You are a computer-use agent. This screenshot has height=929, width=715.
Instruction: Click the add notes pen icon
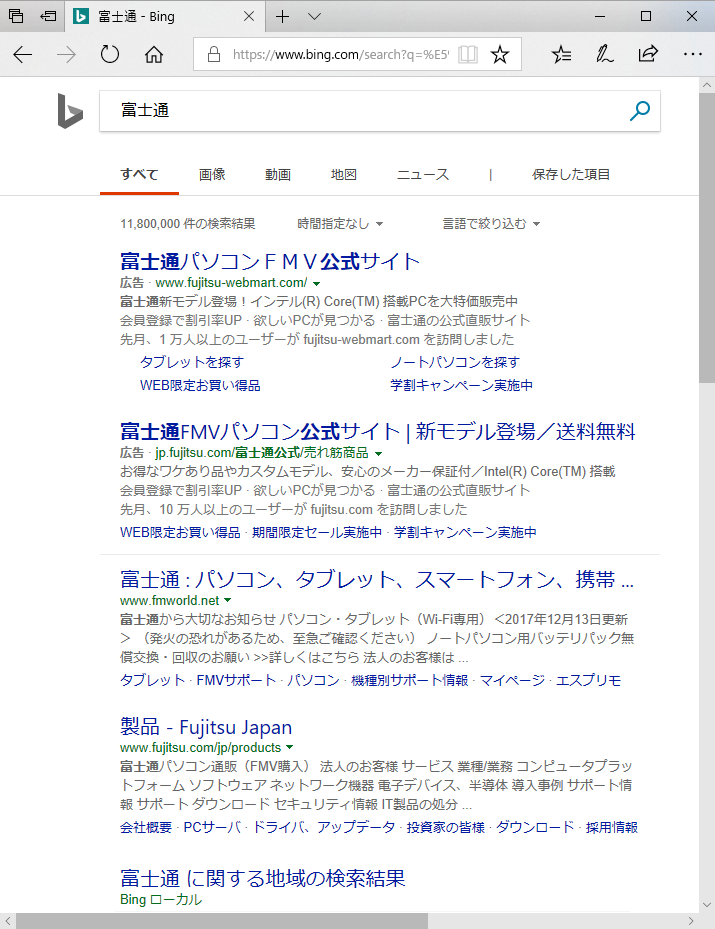[605, 55]
